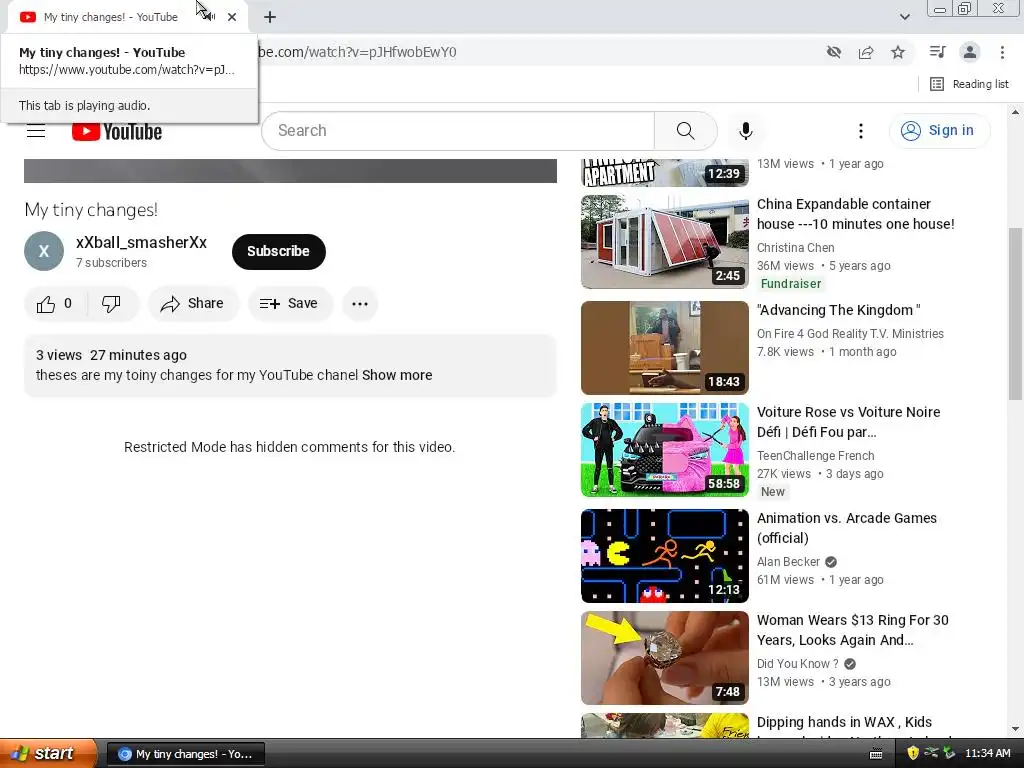
Task: Open Did You Know ? channel
Action: [797, 664]
